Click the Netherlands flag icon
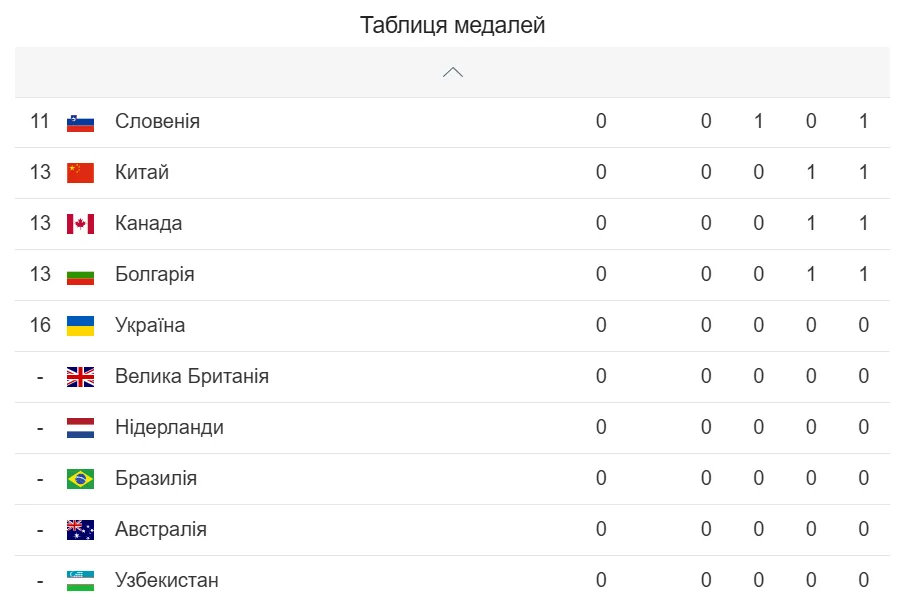The height and width of the screenshot is (604, 917). 80,428
